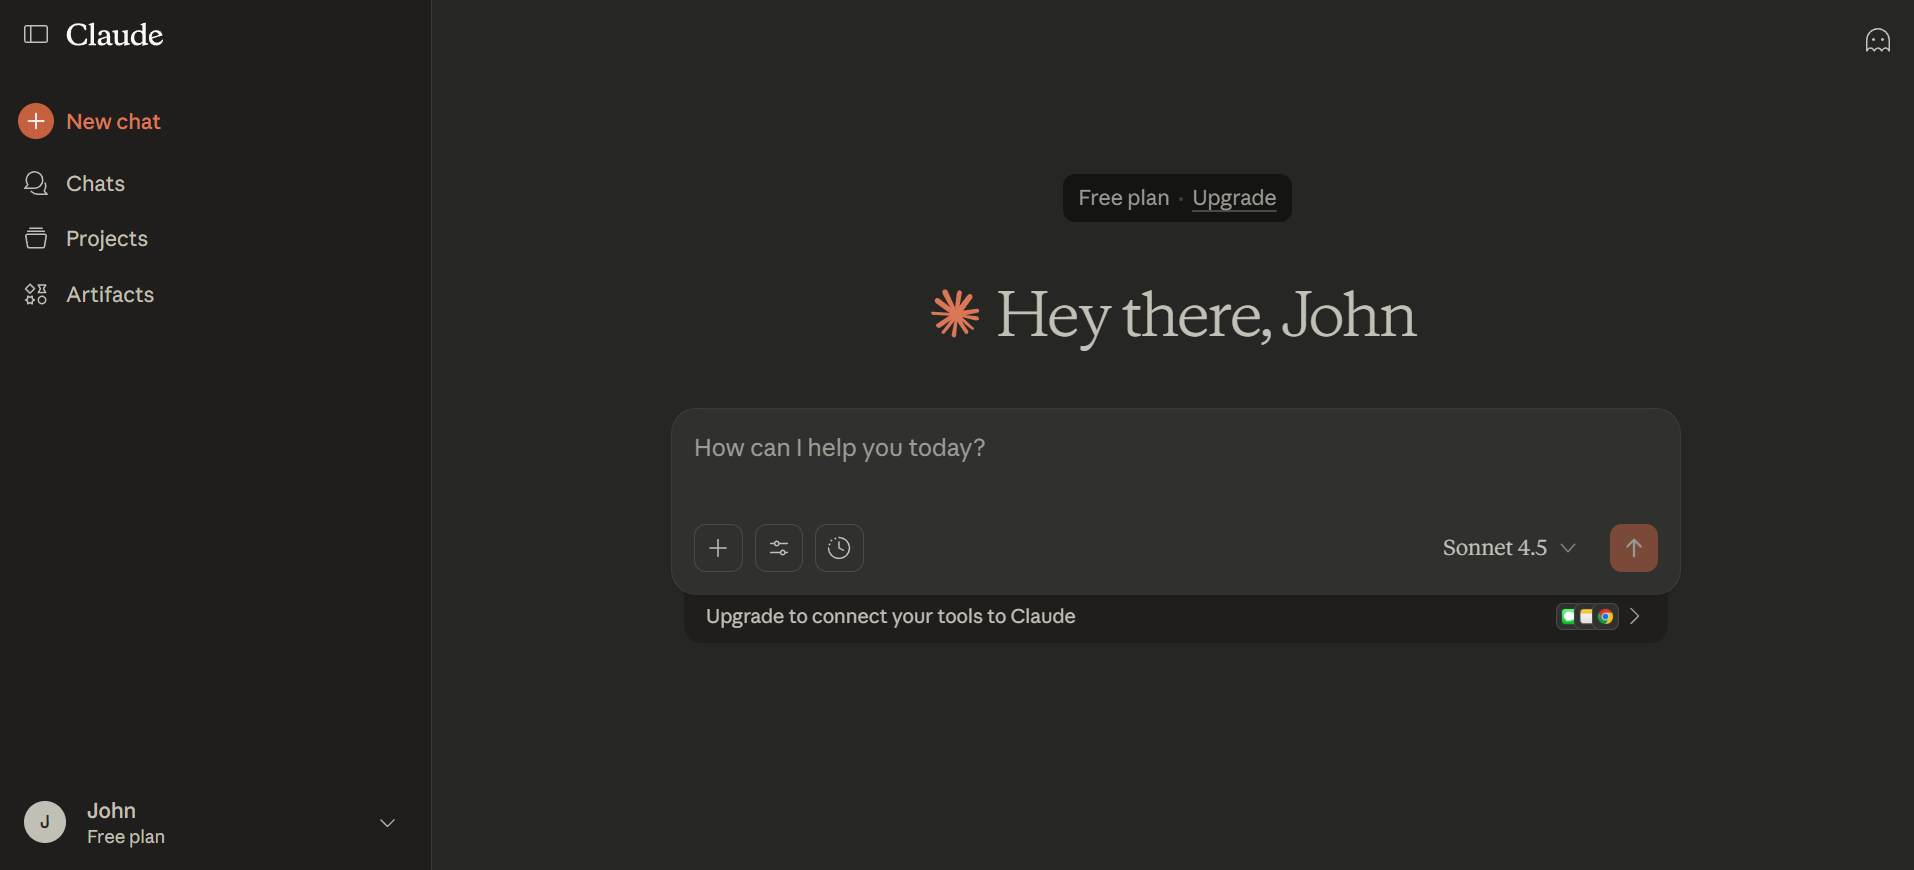Click the clock extended thinking icon
The height and width of the screenshot is (870, 1914).
click(839, 548)
